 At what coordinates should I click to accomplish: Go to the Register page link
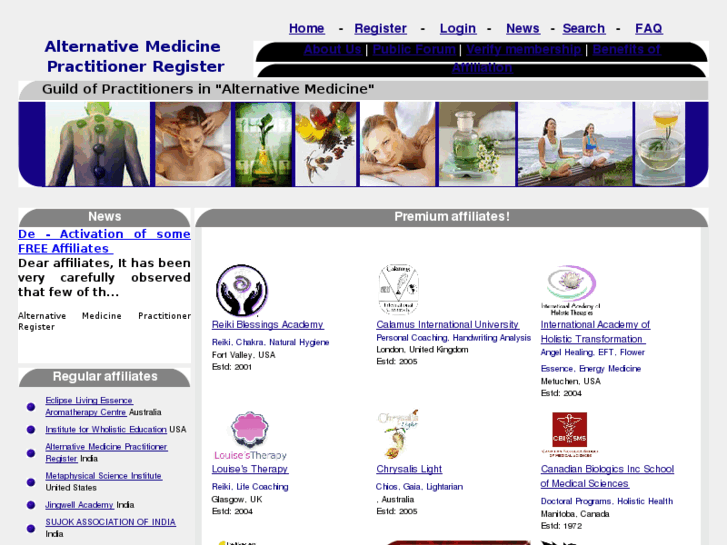click(380, 28)
